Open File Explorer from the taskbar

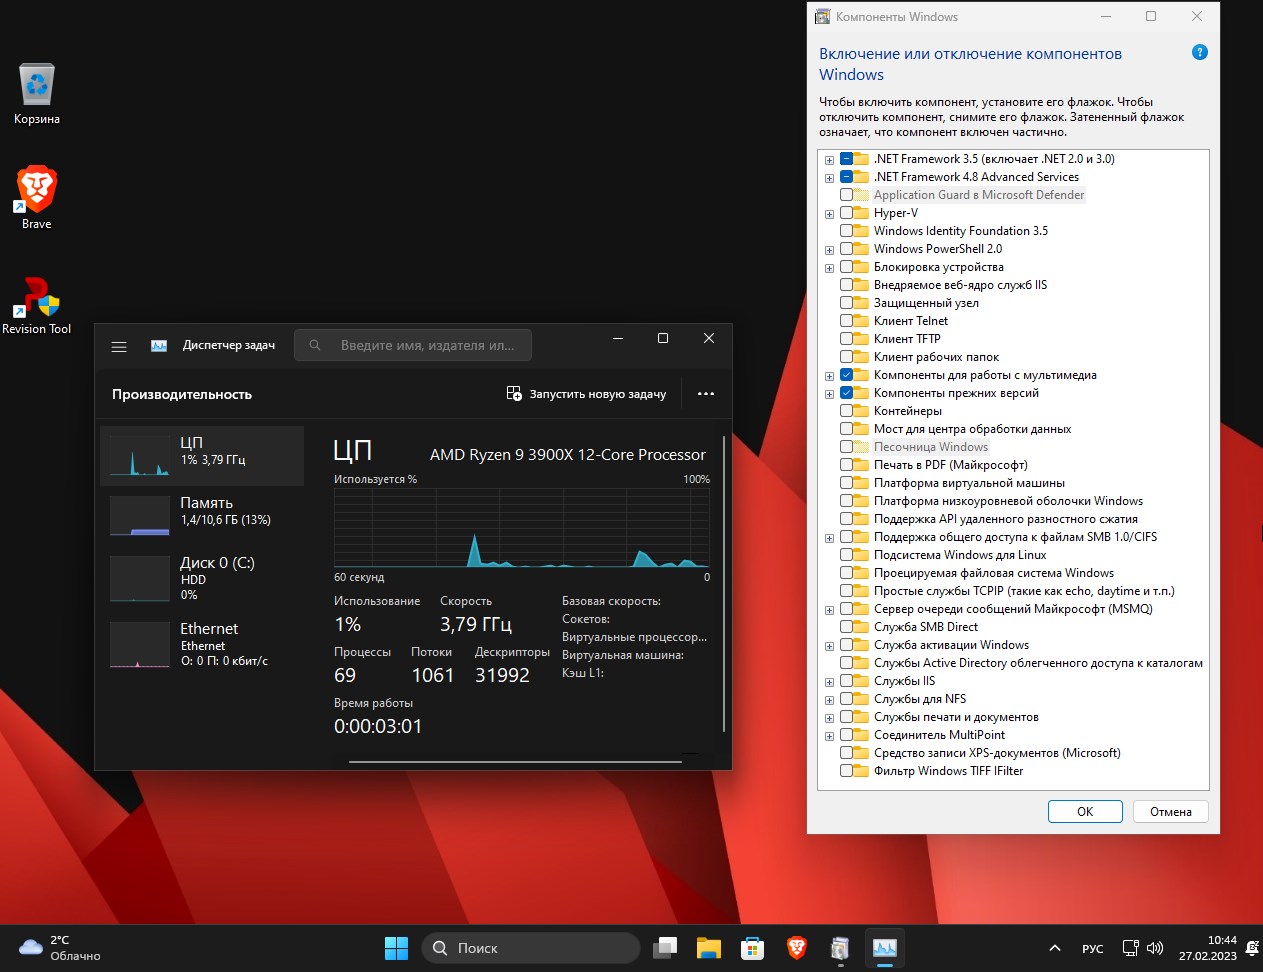(x=708, y=948)
